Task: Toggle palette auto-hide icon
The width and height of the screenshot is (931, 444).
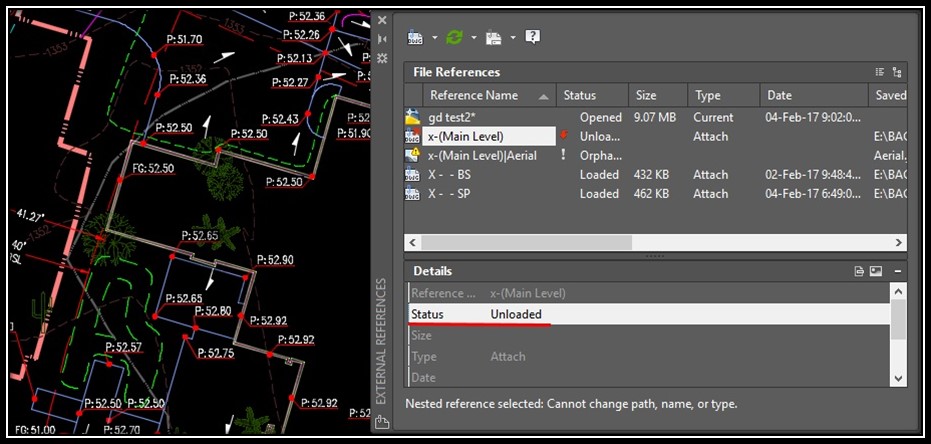Action: [x=382, y=39]
